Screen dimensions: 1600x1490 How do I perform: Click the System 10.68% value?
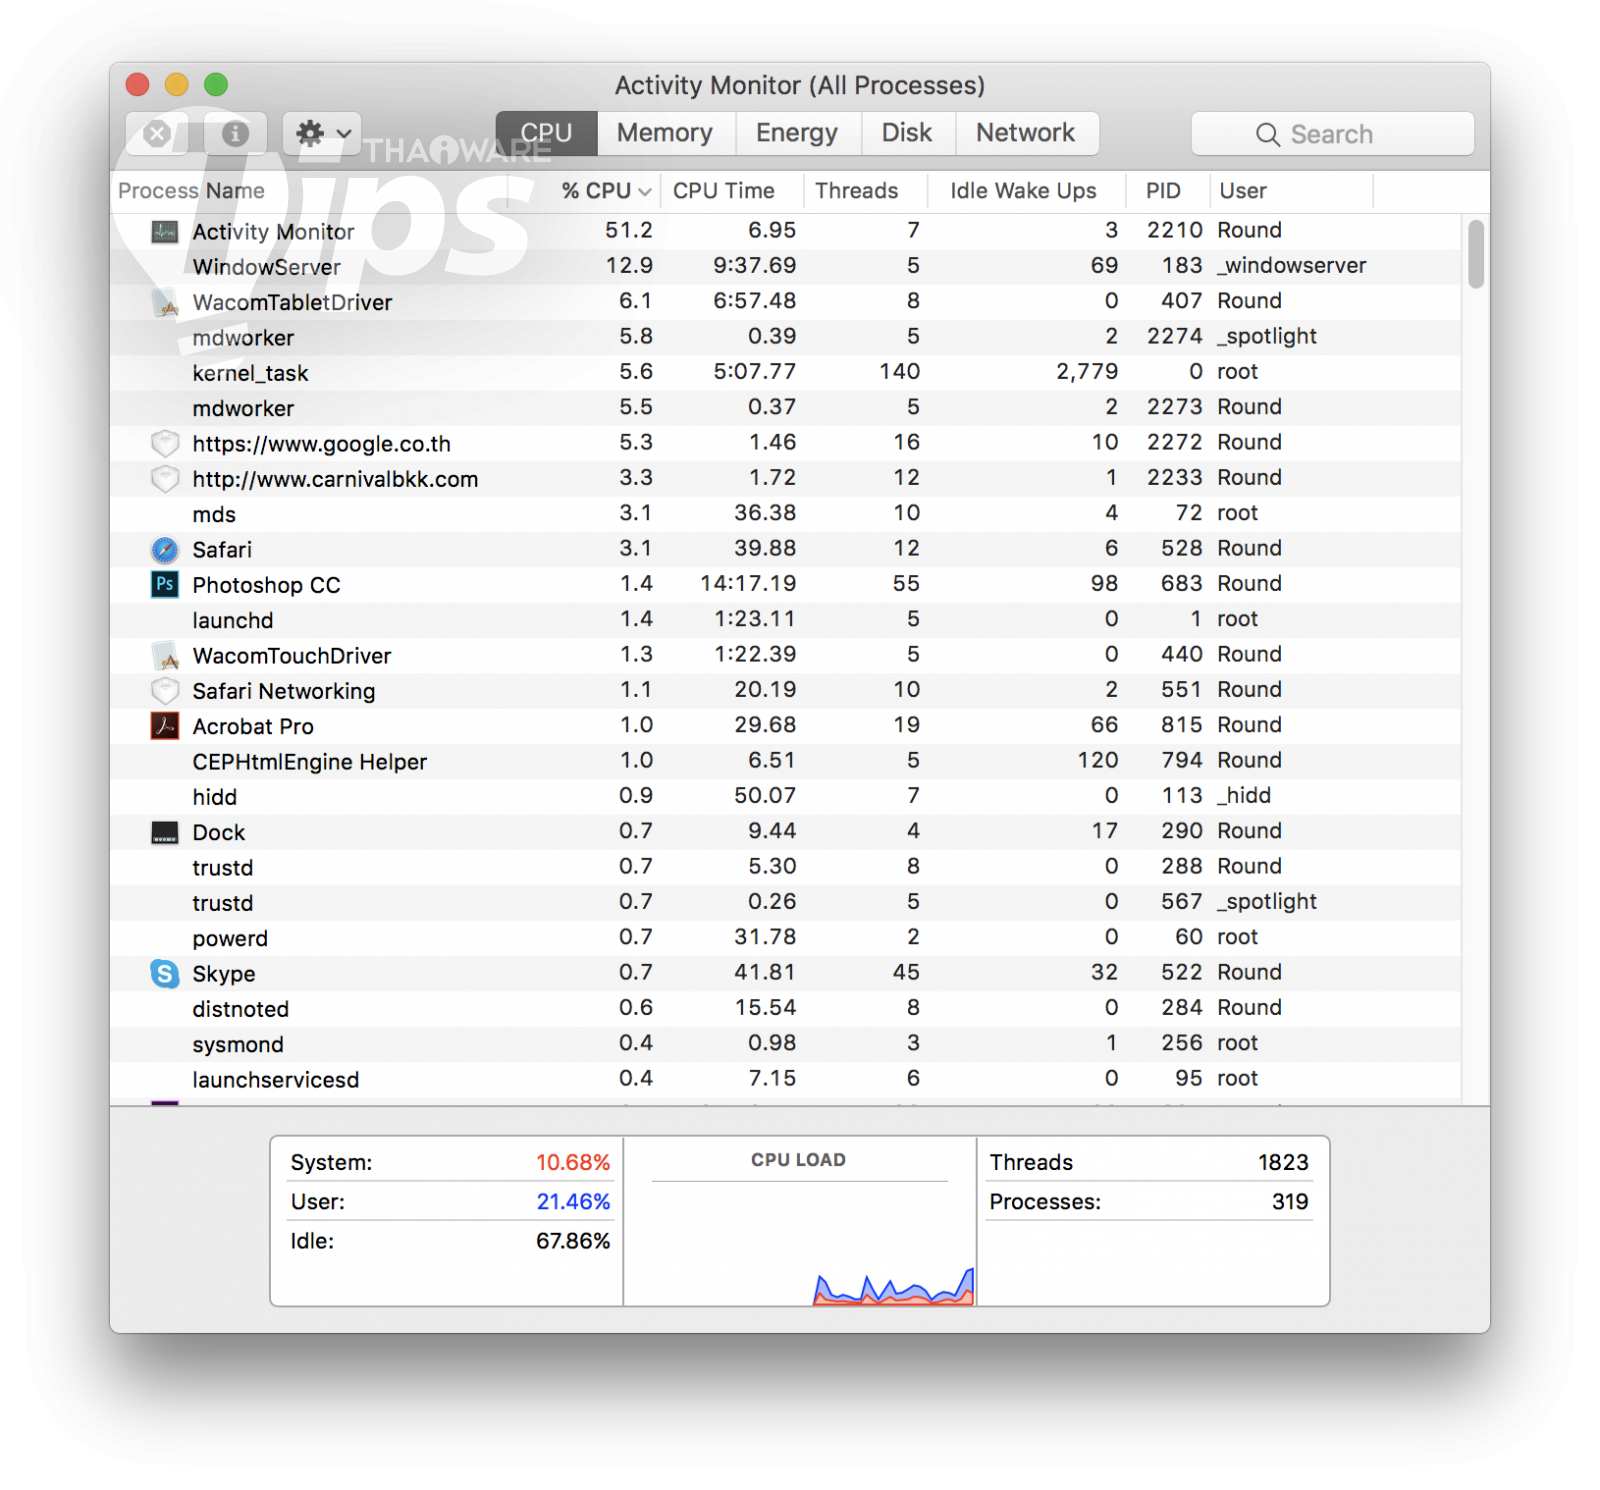(573, 1162)
